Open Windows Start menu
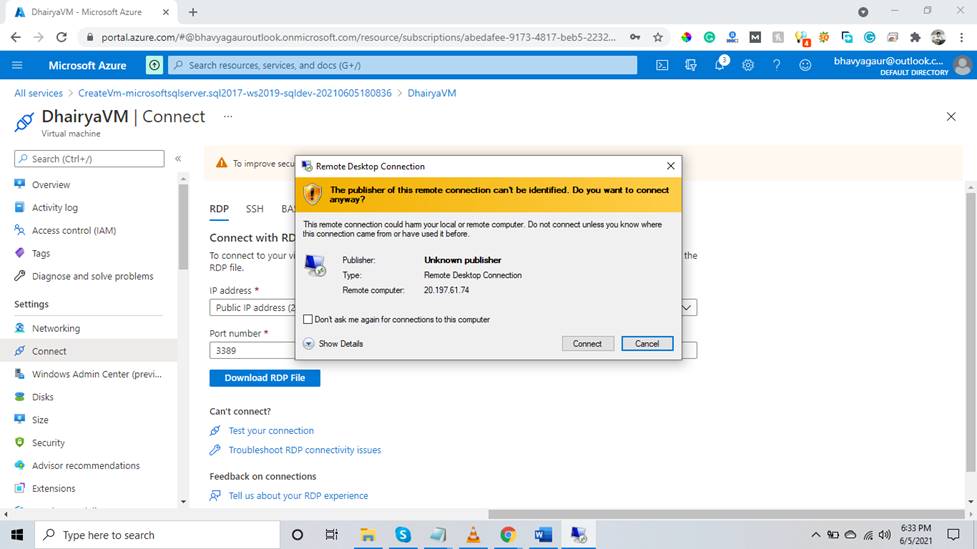The height and width of the screenshot is (549, 977). 17,535
